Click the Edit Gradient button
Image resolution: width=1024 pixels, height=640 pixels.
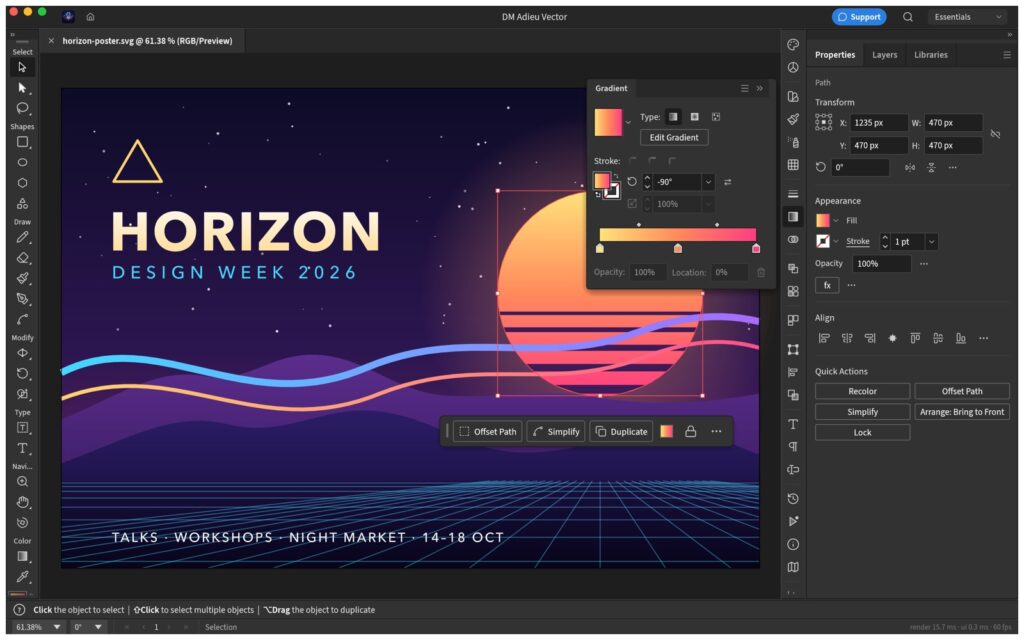(674, 138)
